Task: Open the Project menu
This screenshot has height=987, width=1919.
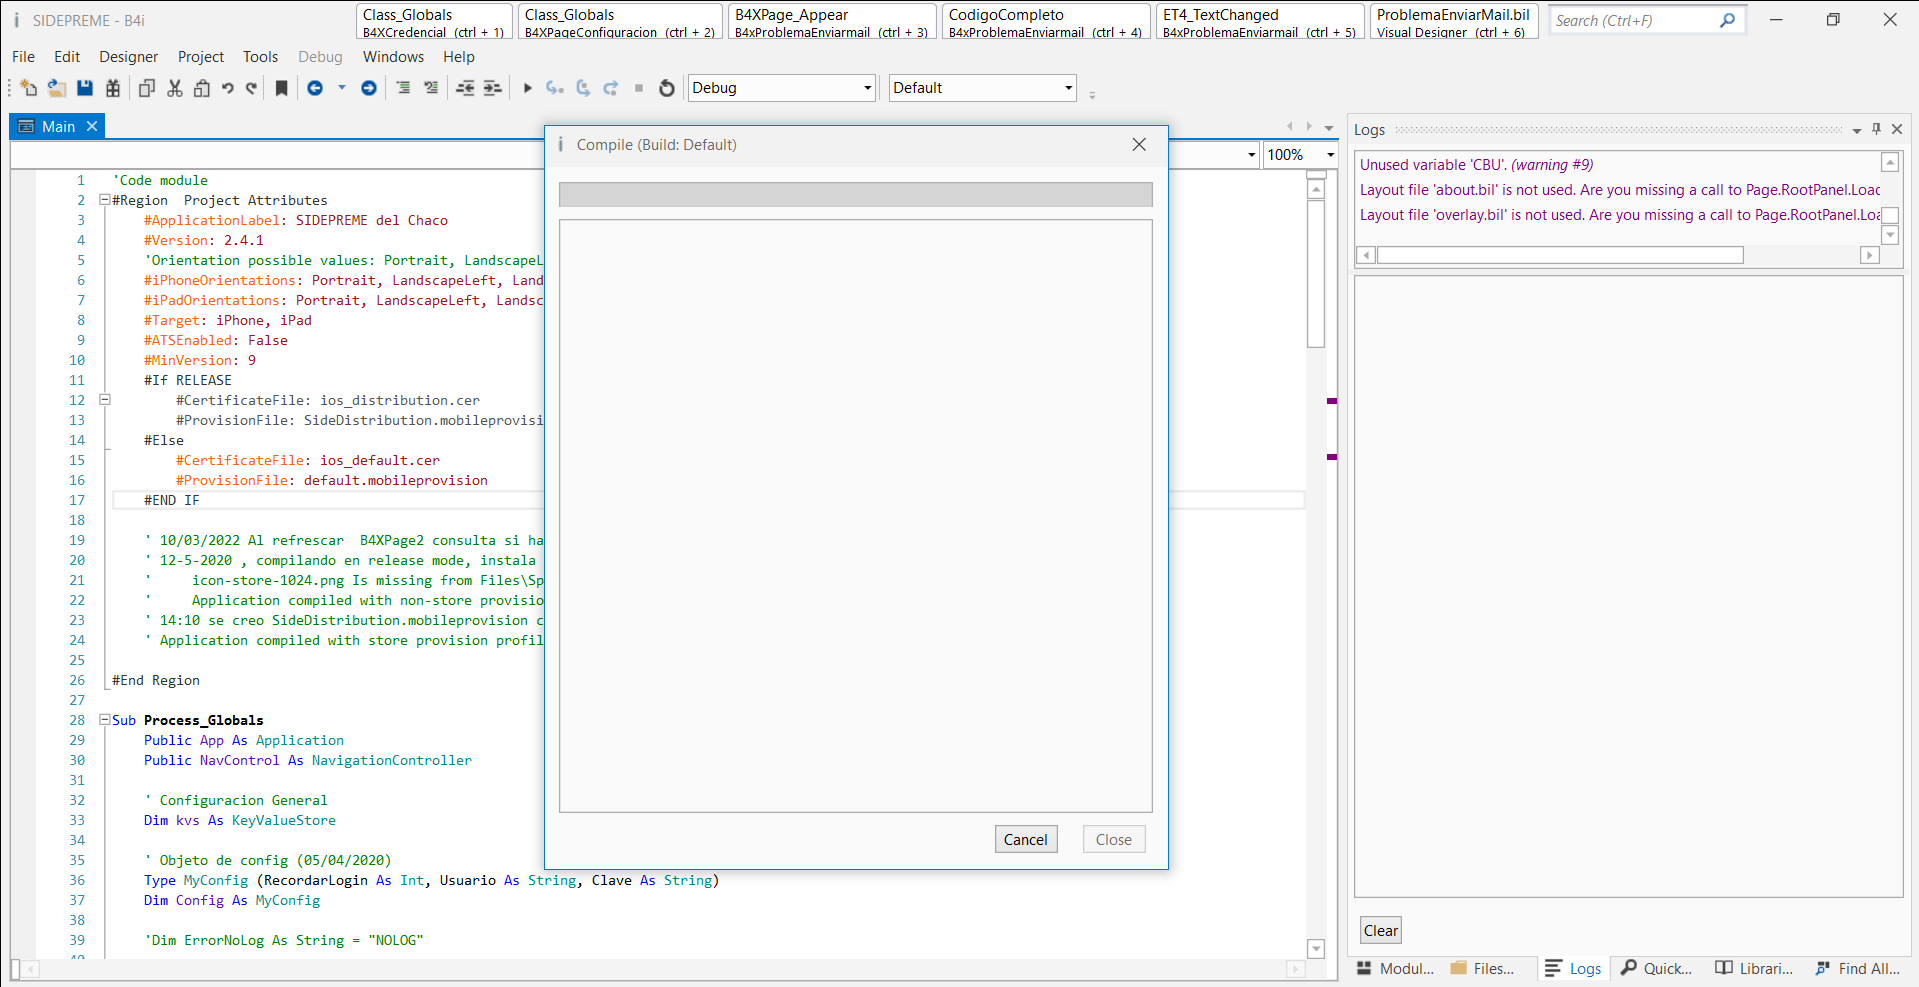Action: coord(200,57)
